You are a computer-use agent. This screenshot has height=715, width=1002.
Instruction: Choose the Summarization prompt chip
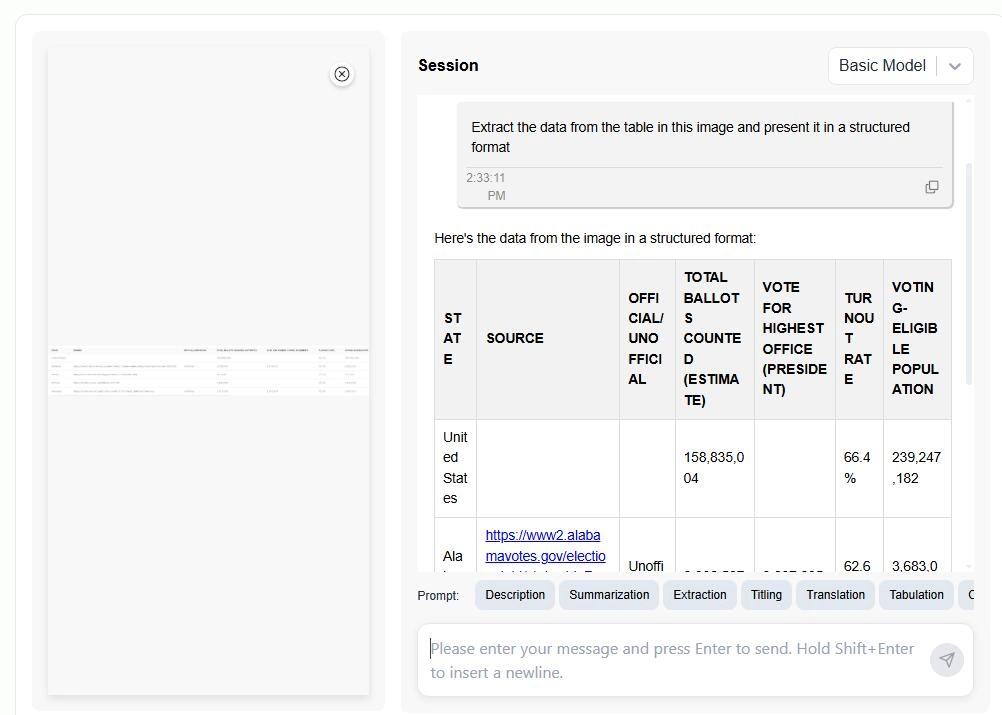pos(609,595)
